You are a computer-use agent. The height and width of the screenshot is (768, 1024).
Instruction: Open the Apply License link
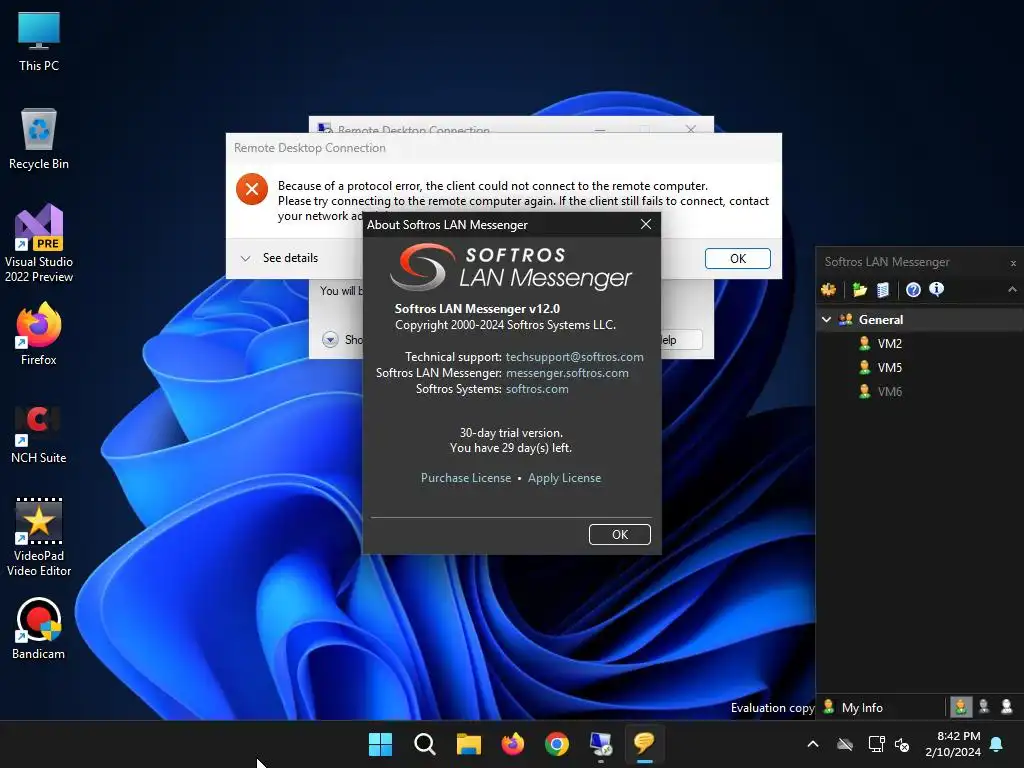pos(564,478)
